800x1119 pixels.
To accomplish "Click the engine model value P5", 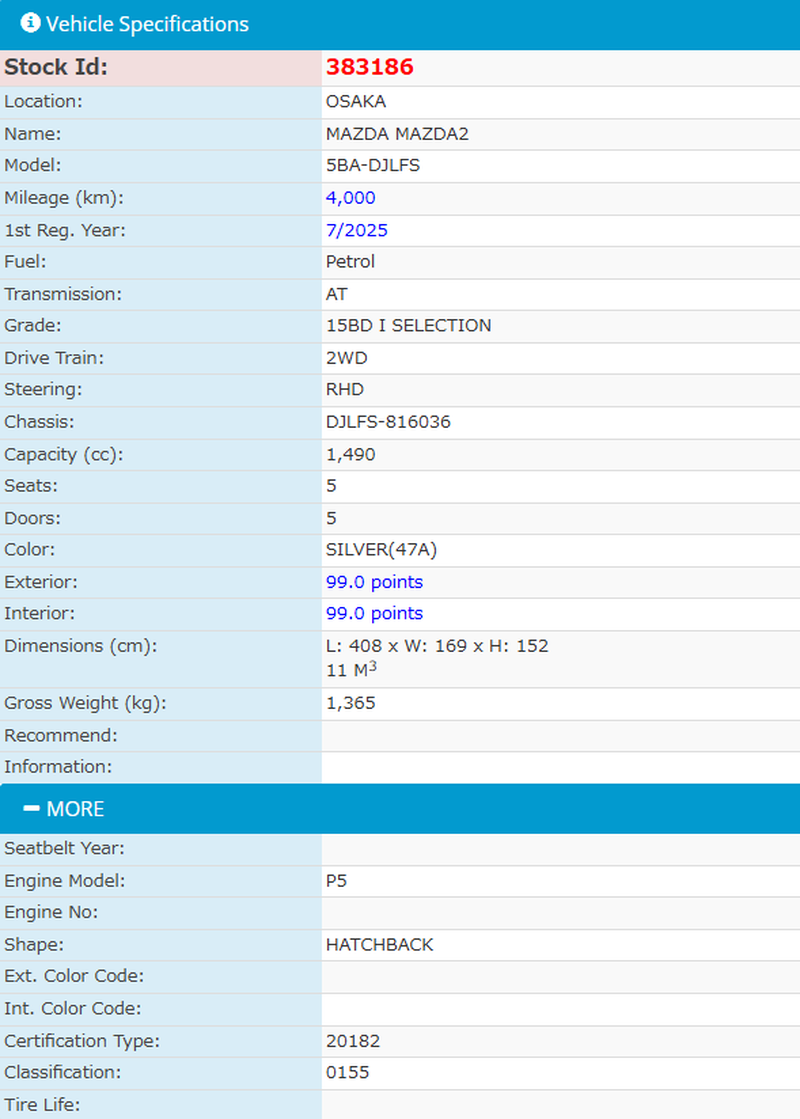I will coord(337,881).
